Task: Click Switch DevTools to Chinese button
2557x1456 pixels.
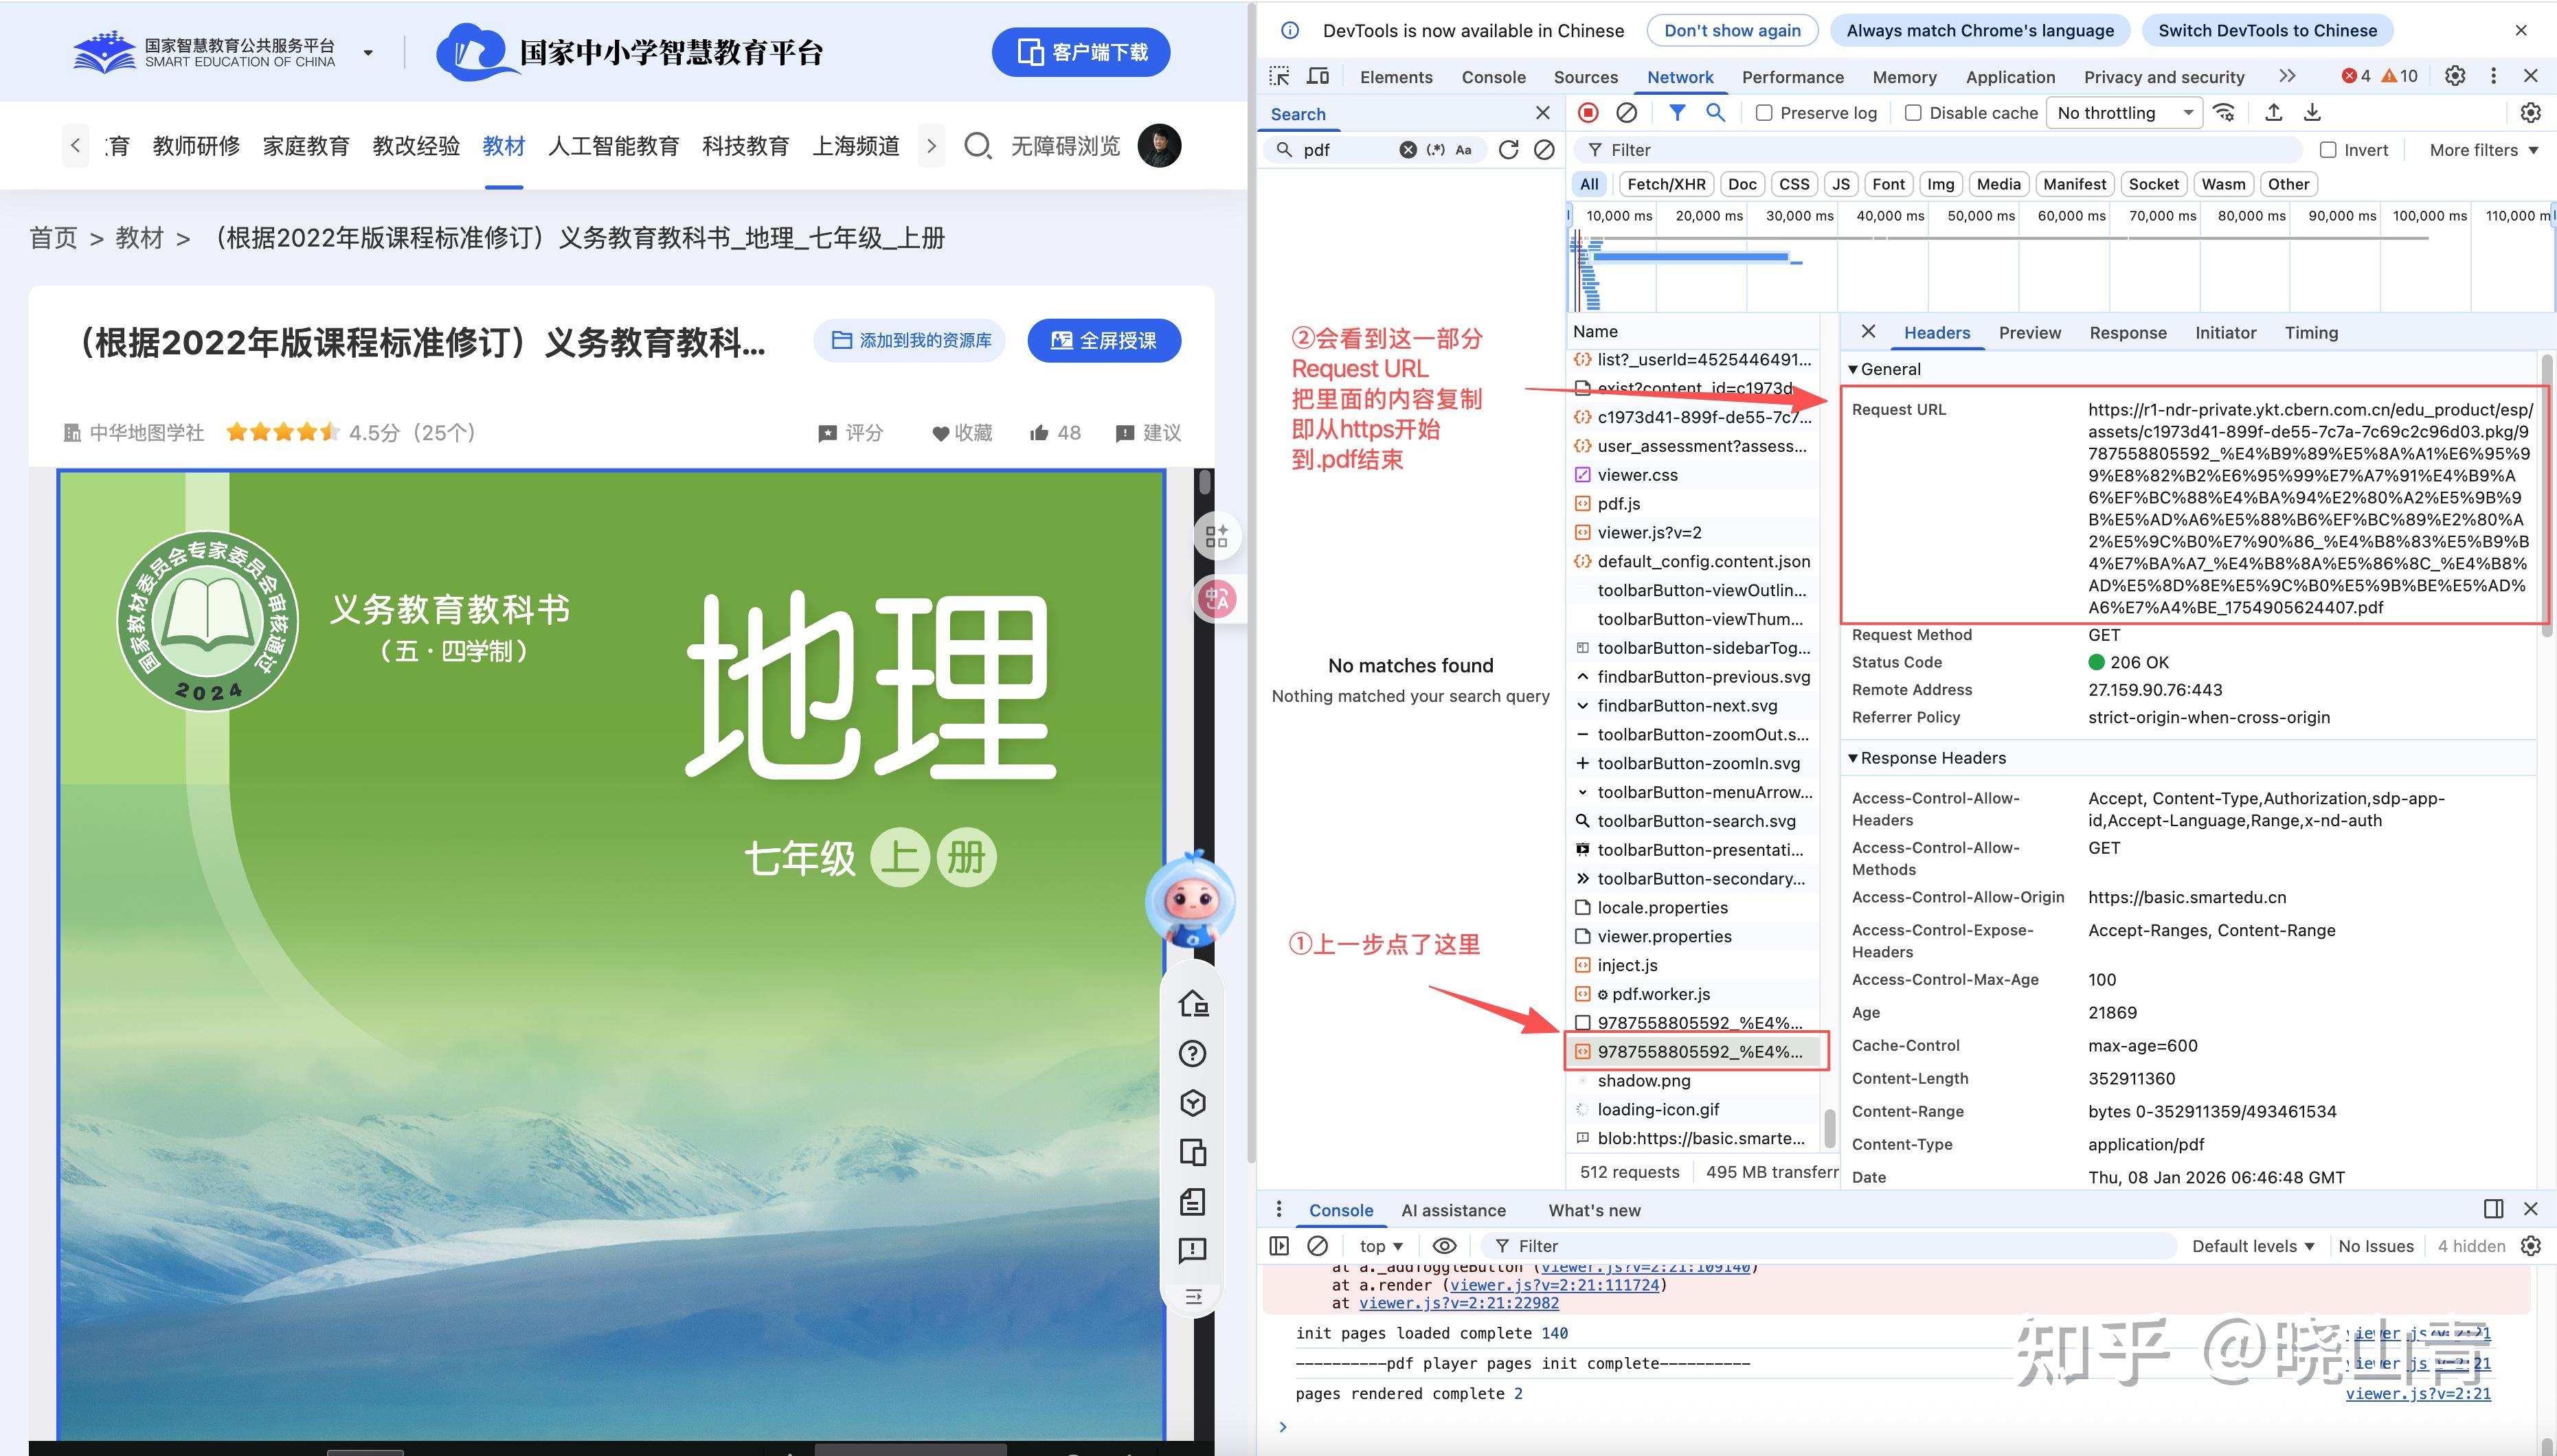Action: click(x=2267, y=31)
